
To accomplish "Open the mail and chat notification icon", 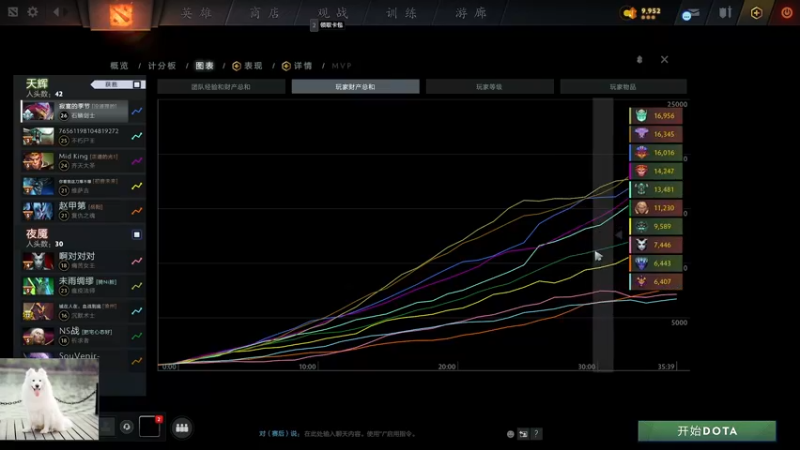I will [x=690, y=14].
